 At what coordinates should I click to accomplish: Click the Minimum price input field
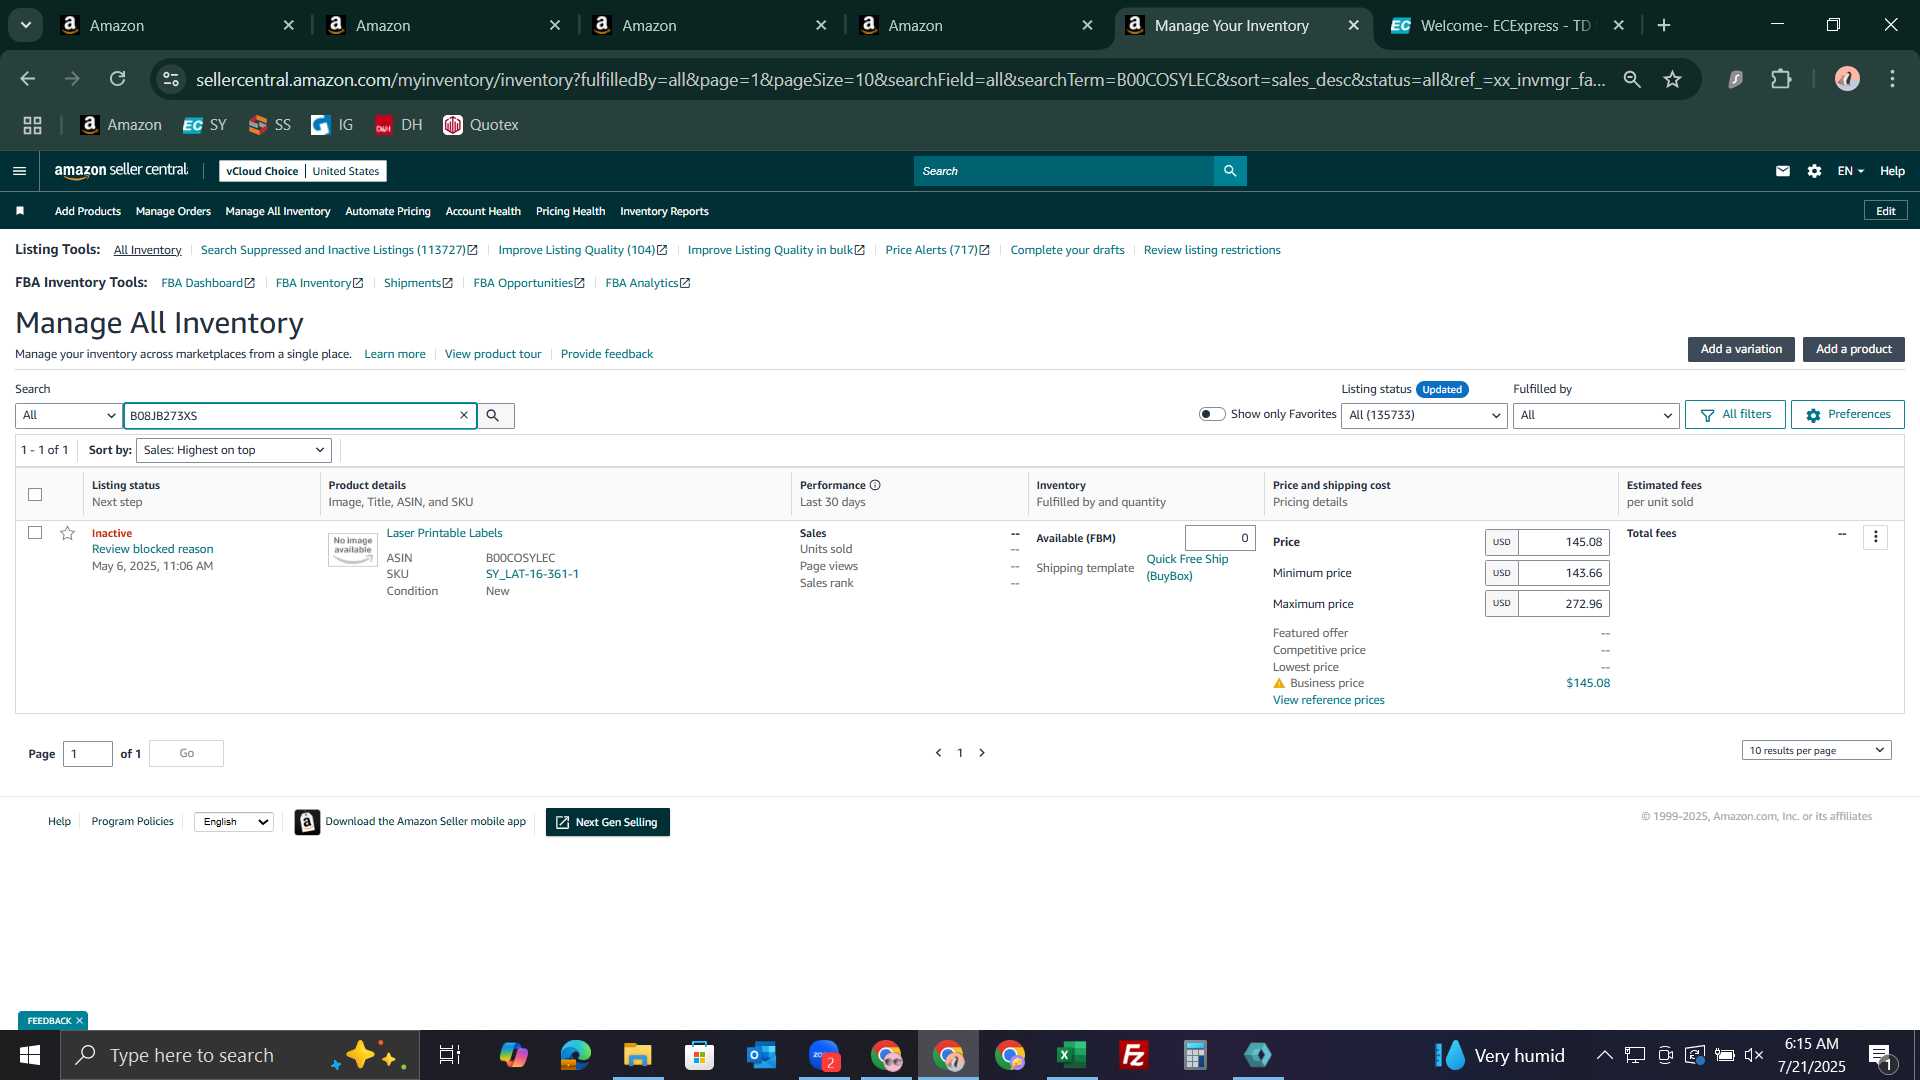pos(1564,573)
